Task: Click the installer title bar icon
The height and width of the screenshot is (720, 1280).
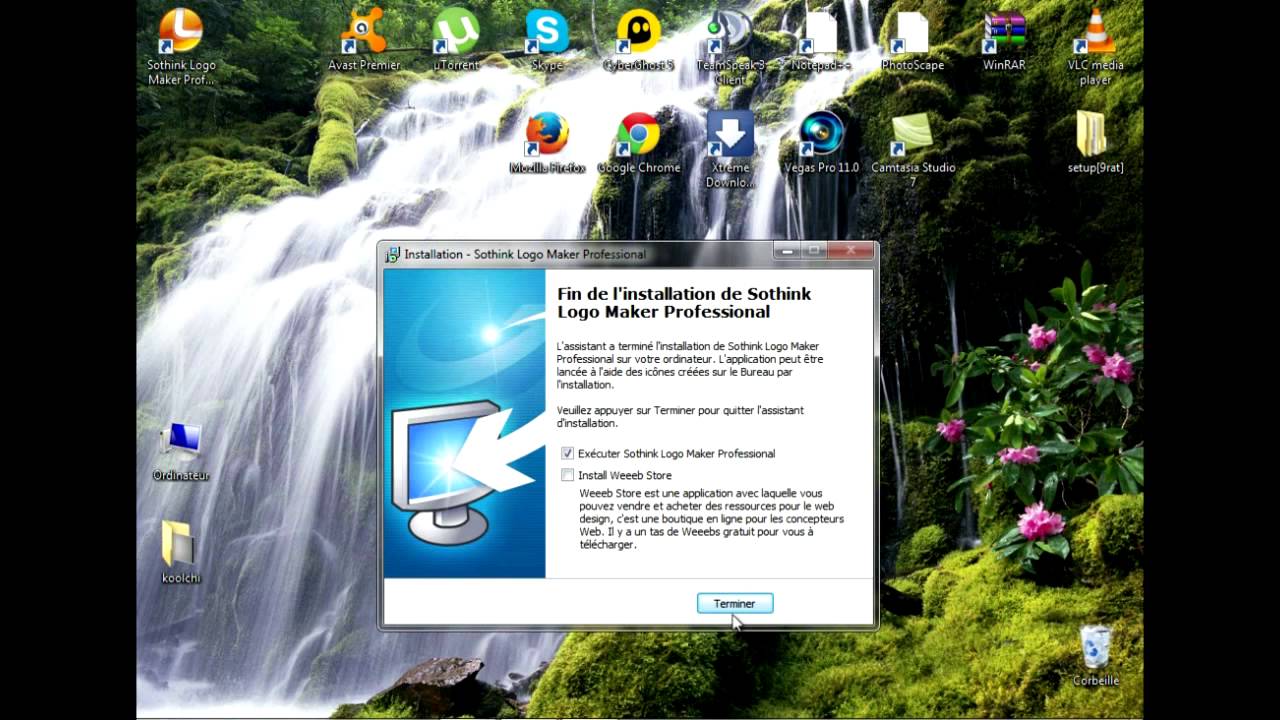Action: point(393,254)
